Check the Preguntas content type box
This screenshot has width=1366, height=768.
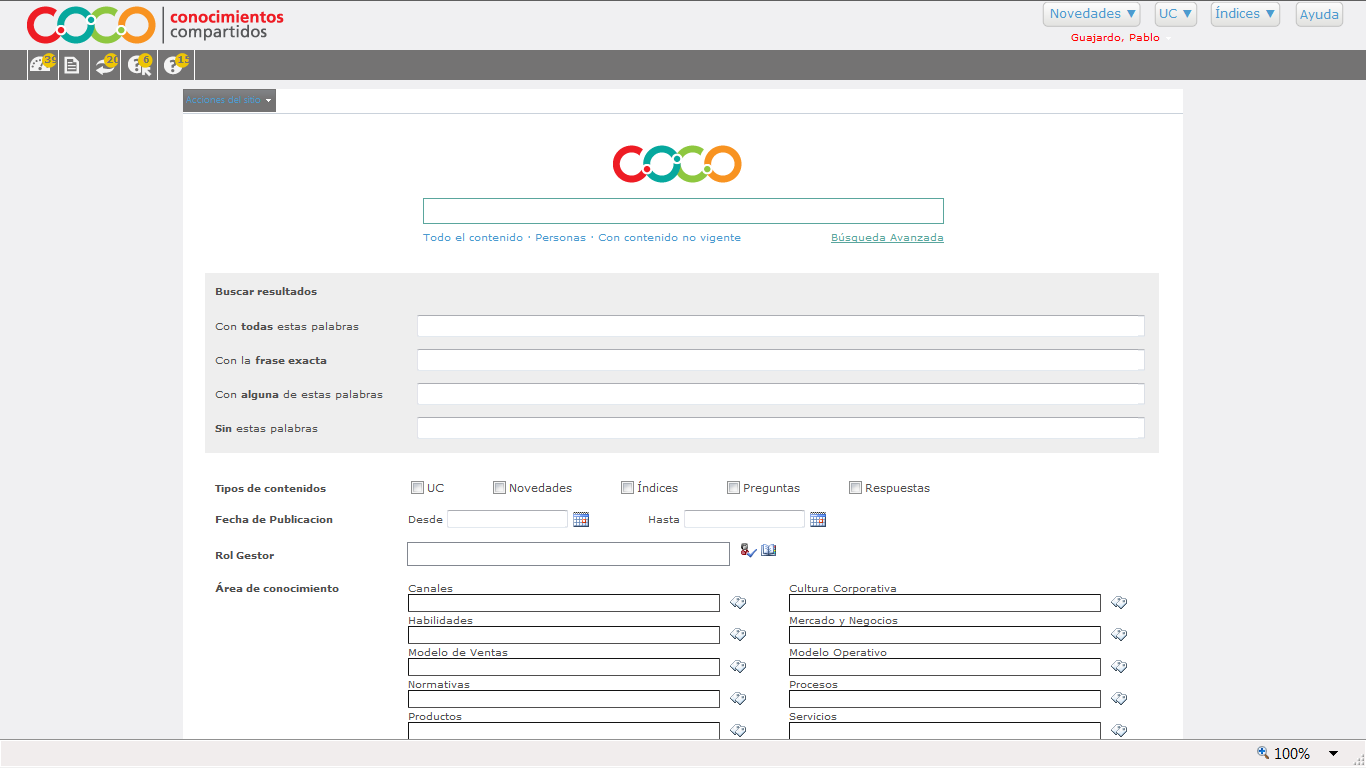point(733,488)
